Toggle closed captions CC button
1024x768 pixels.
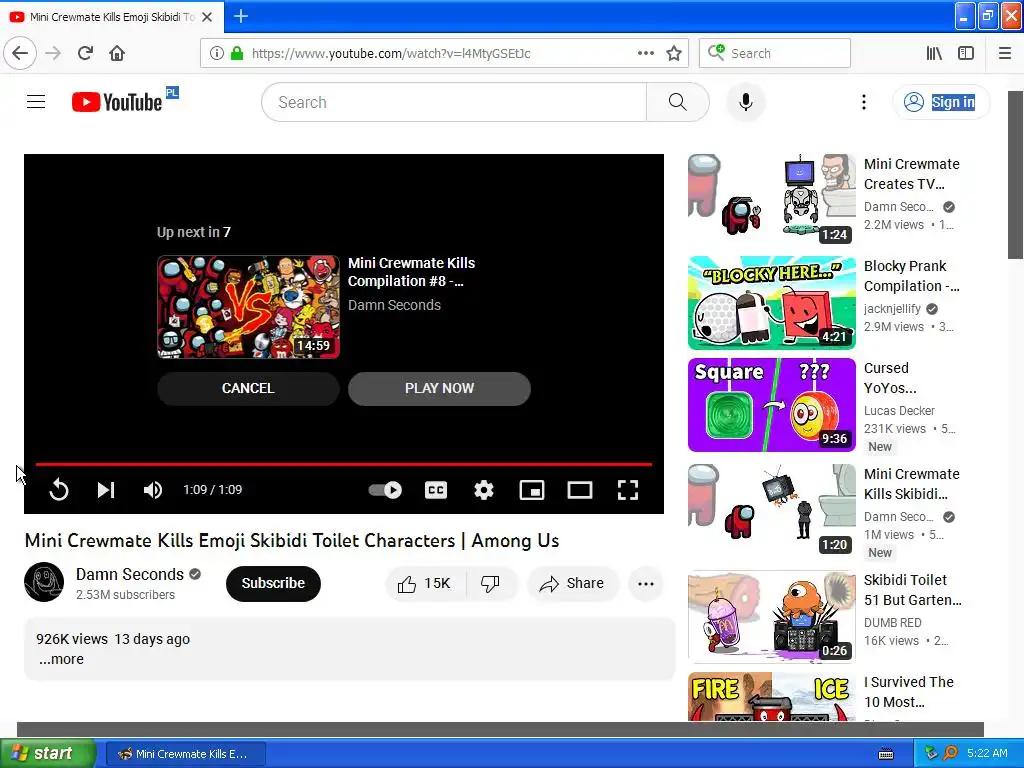pyautogui.click(x=436, y=490)
